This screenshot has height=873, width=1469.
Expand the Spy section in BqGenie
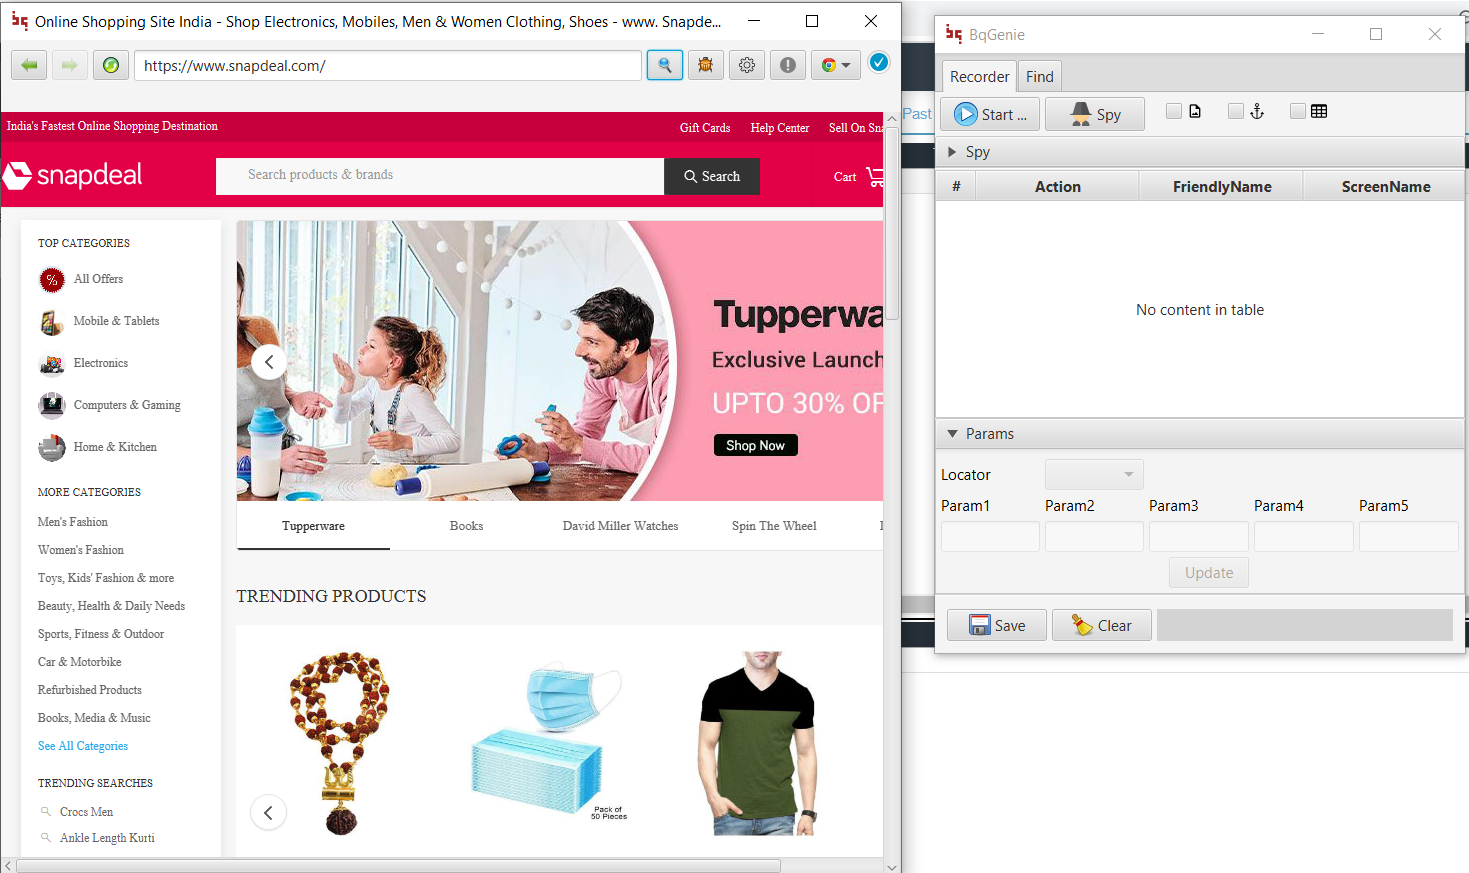952,152
